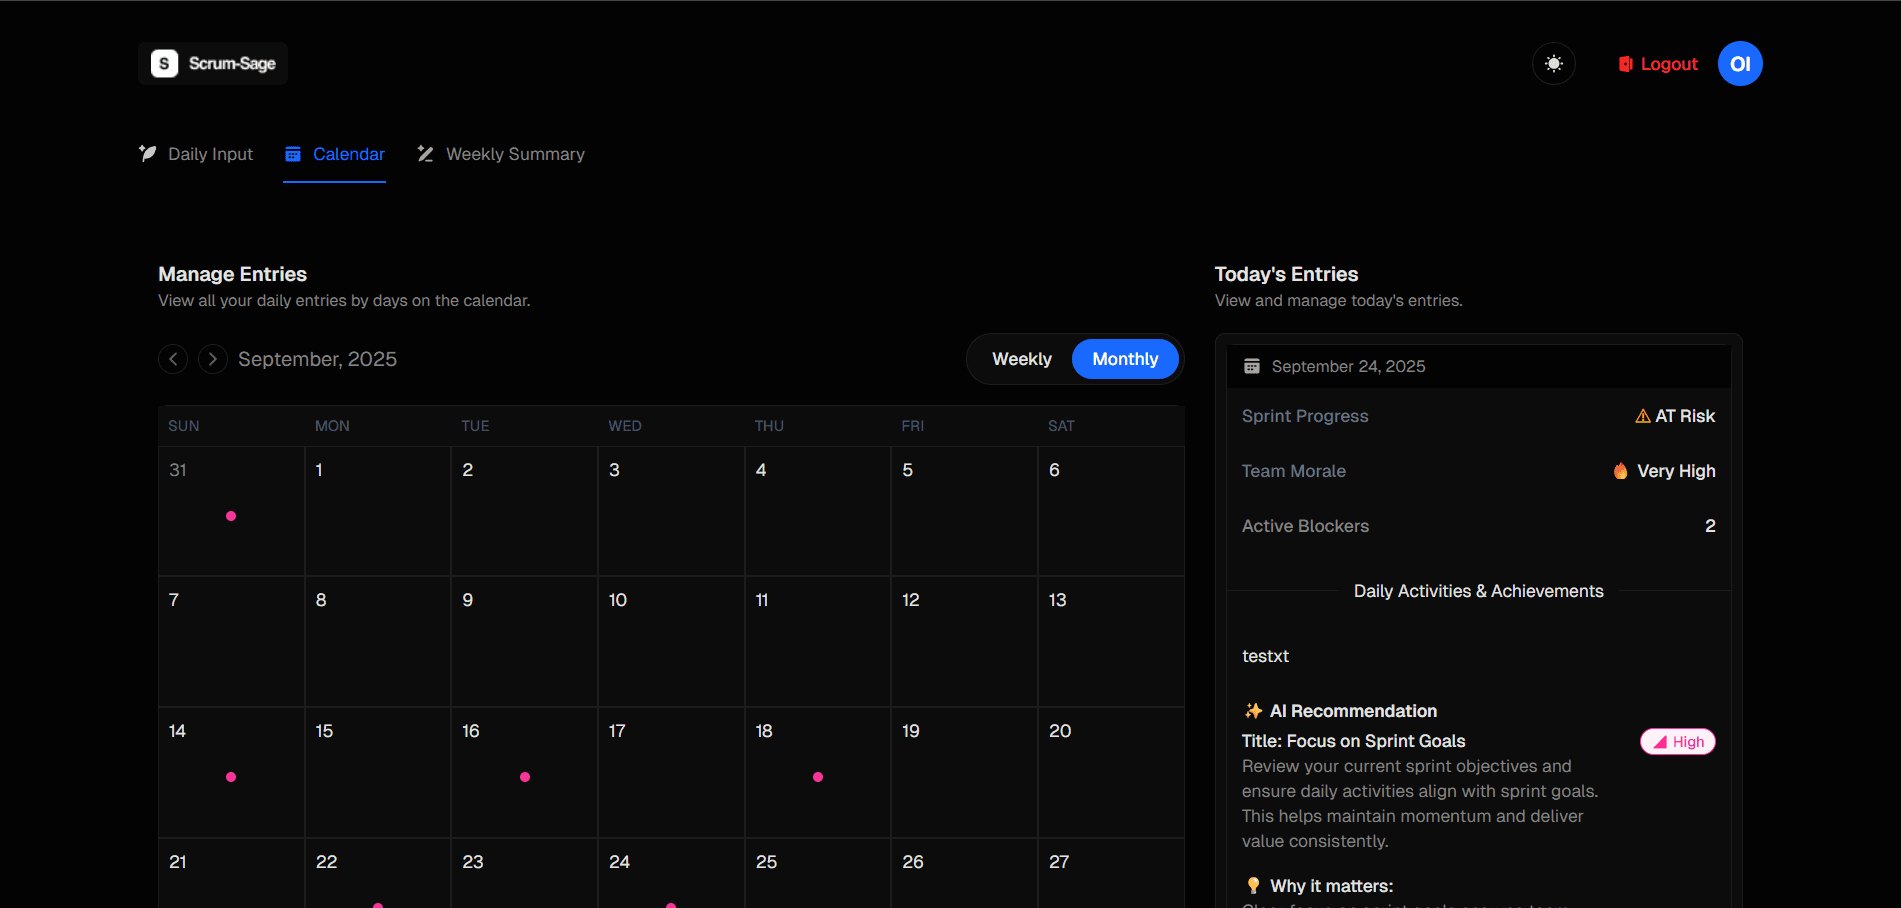The image size is (1901, 908).
Task: Select calendar day 22
Action: (x=378, y=874)
